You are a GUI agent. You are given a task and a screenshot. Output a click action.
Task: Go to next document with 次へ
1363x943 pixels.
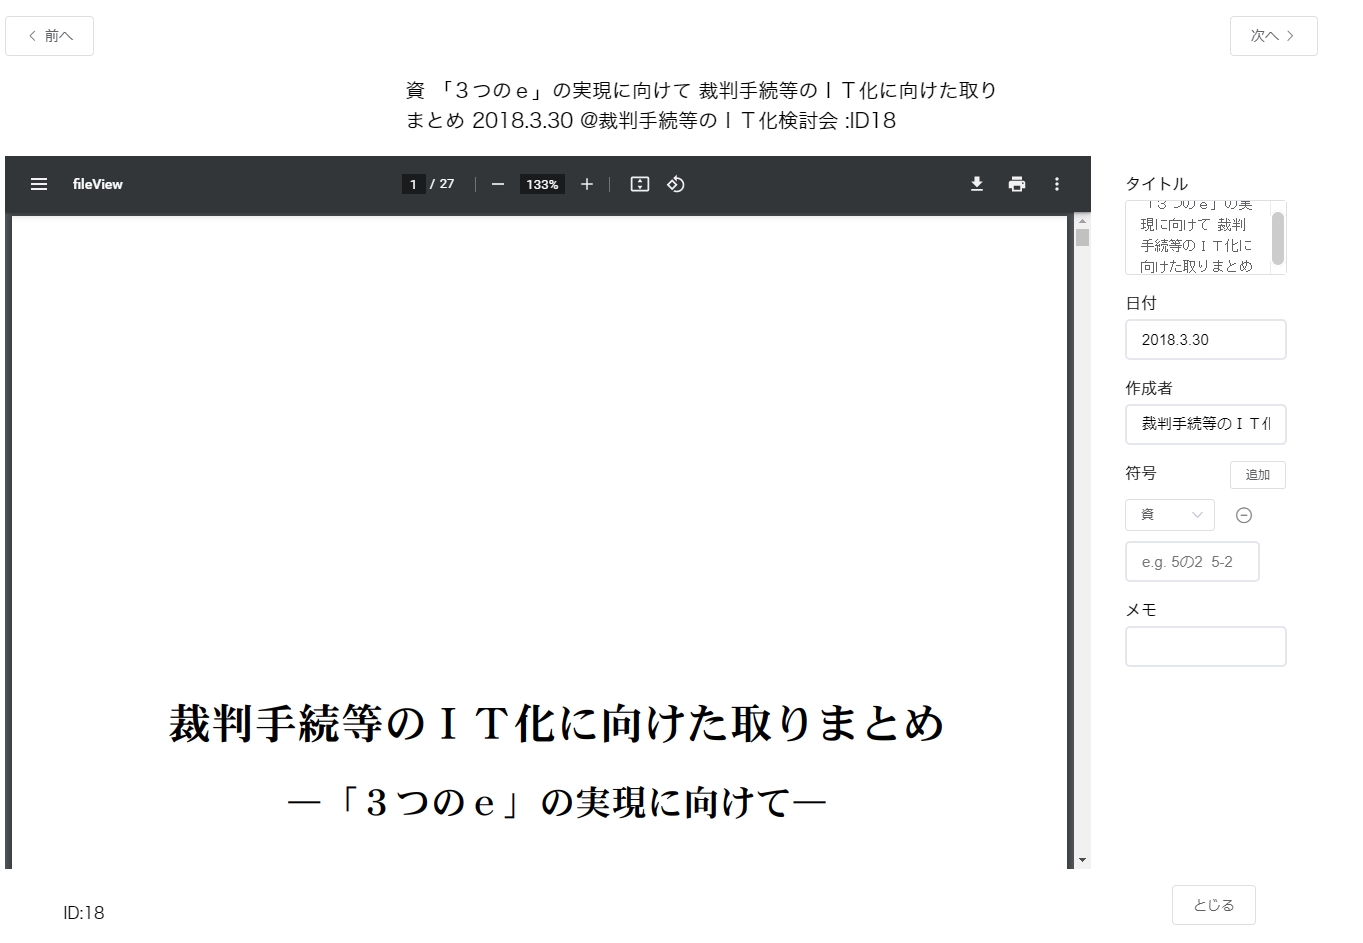pos(1273,36)
